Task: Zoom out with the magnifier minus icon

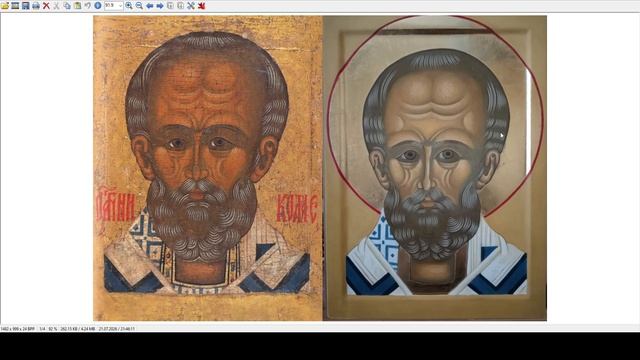Action: click(139, 6)
